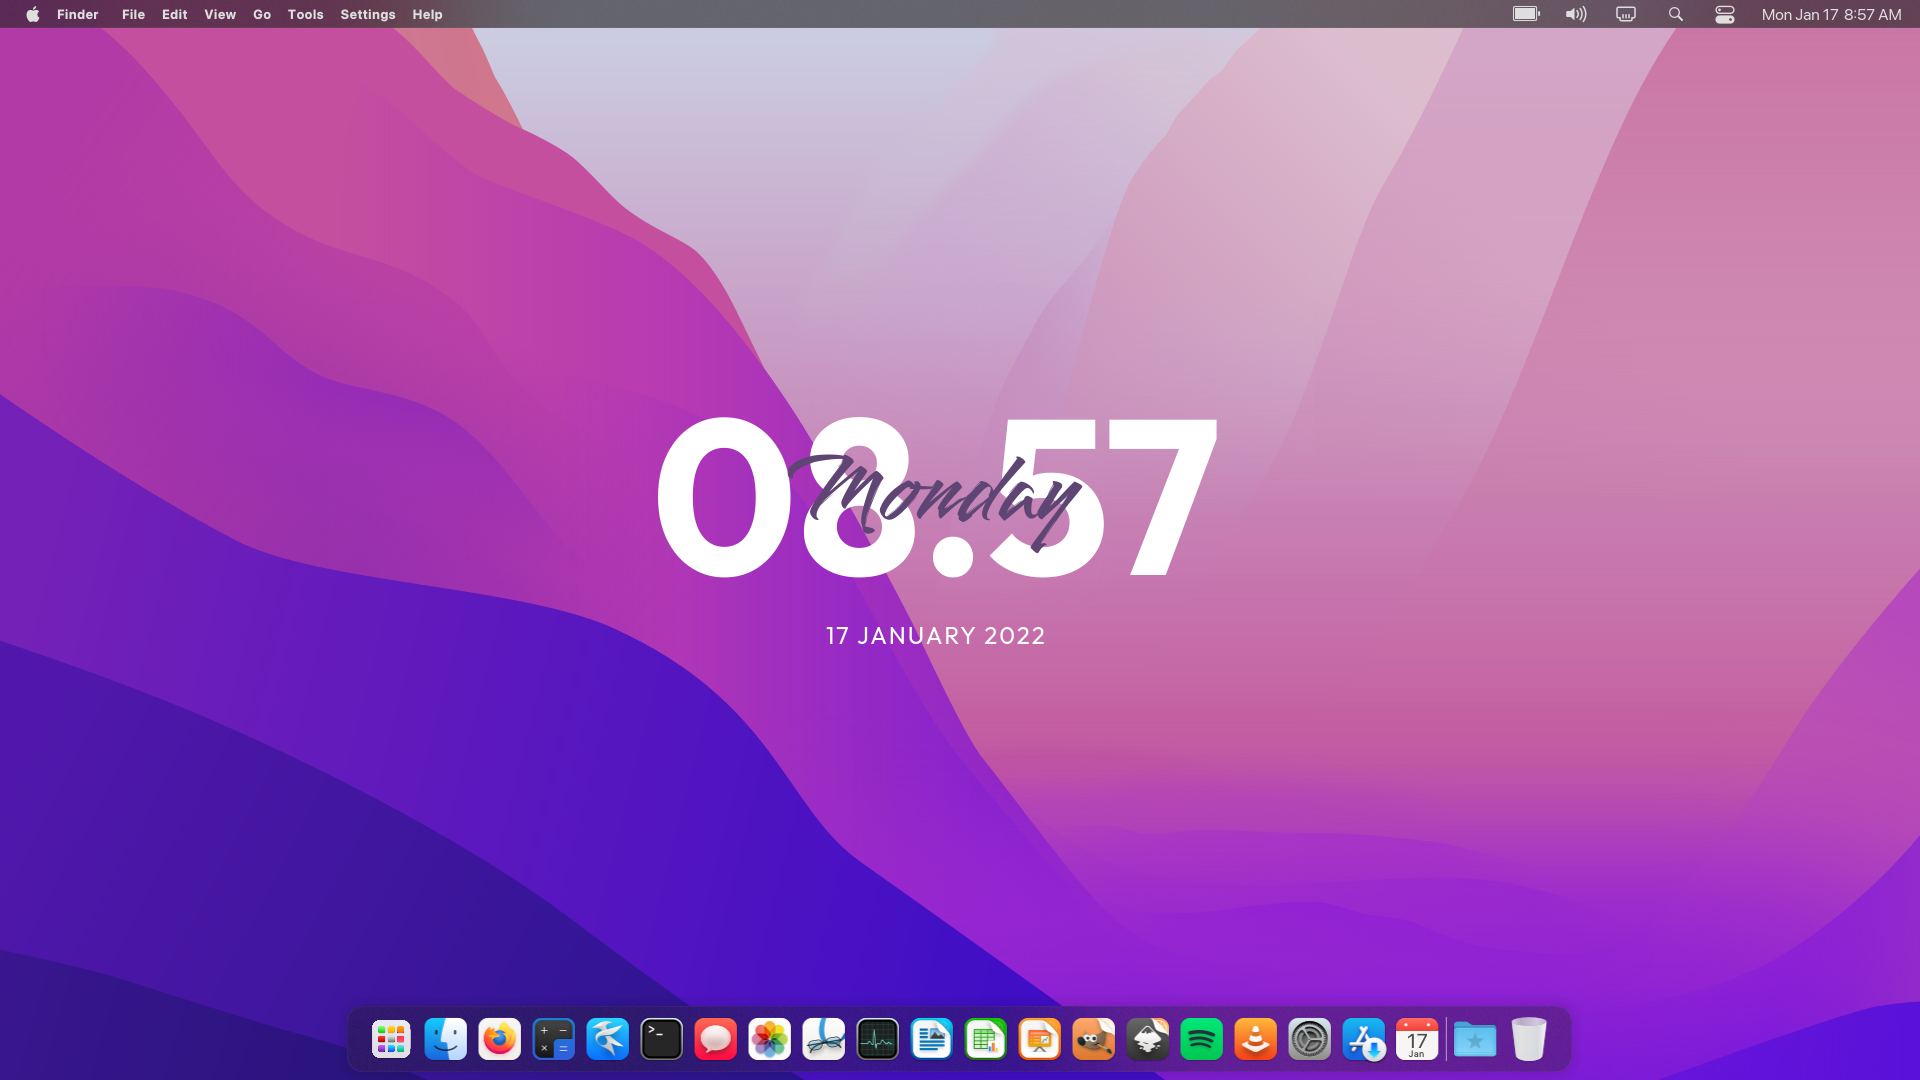Launch the Photos app in the dock
Image resolution: width=1920 pixels, height=1080 pixels.
coord(769,1040)
